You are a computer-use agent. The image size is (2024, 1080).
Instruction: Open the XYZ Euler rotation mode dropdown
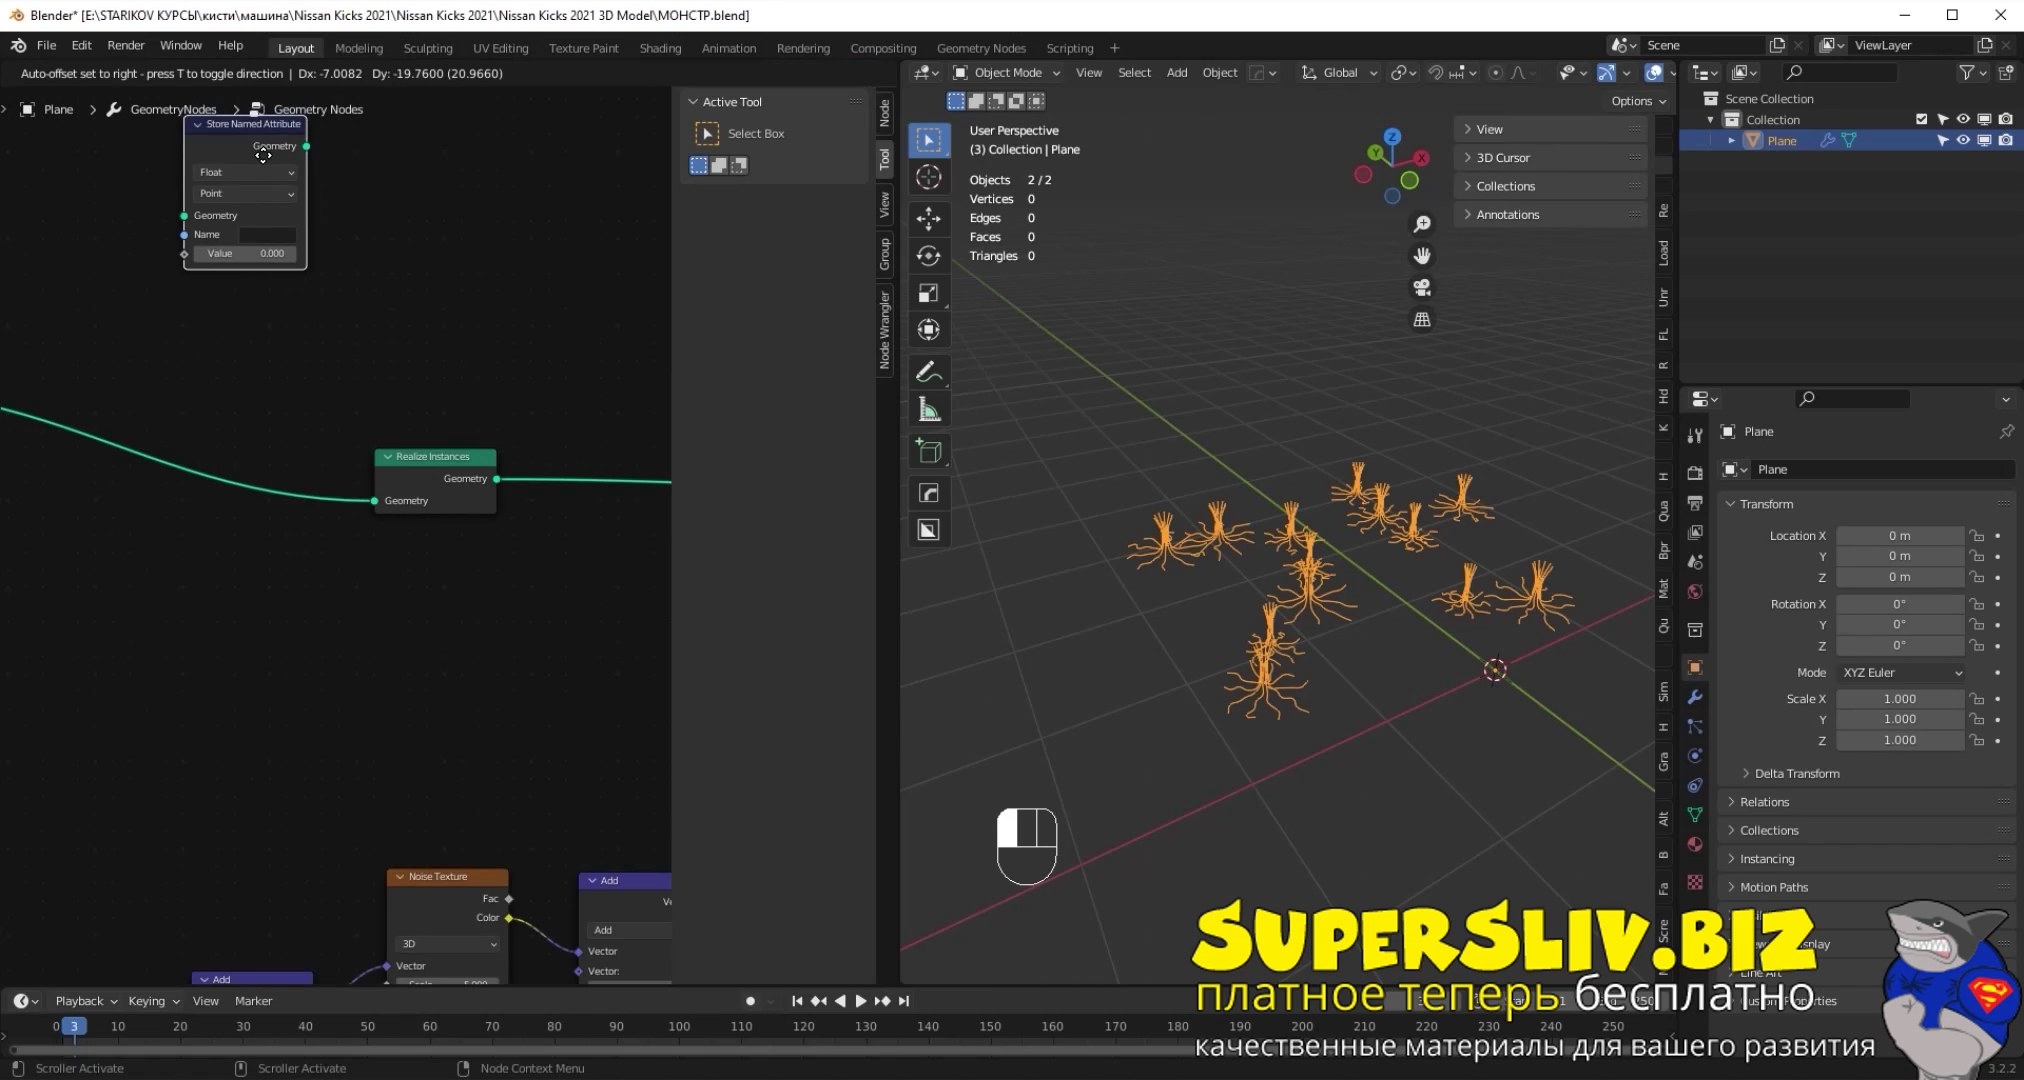pos(1902,673)
